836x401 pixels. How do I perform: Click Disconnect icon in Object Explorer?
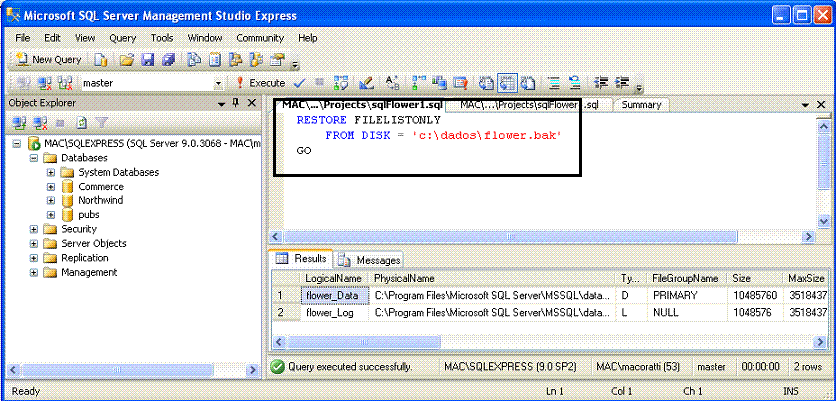41,123
